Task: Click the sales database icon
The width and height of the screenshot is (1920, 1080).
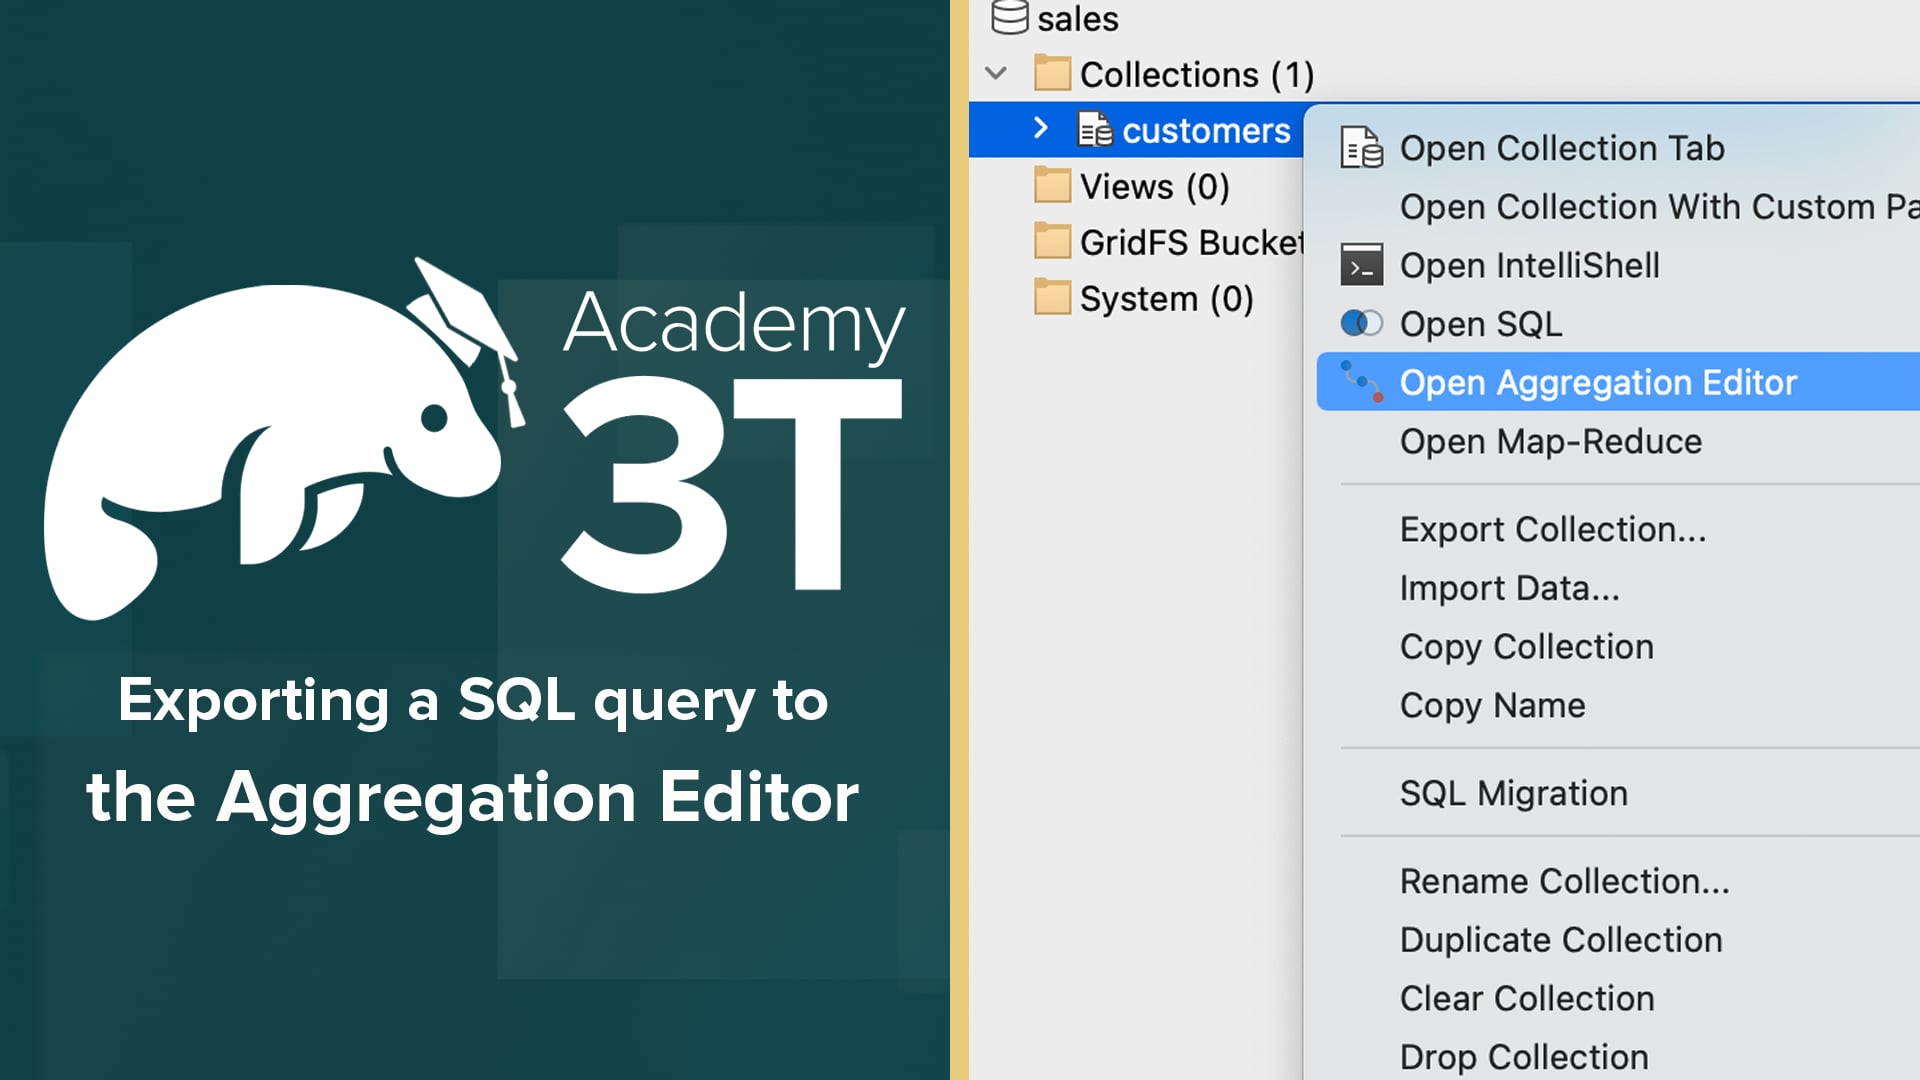Action: [1009, 16]
